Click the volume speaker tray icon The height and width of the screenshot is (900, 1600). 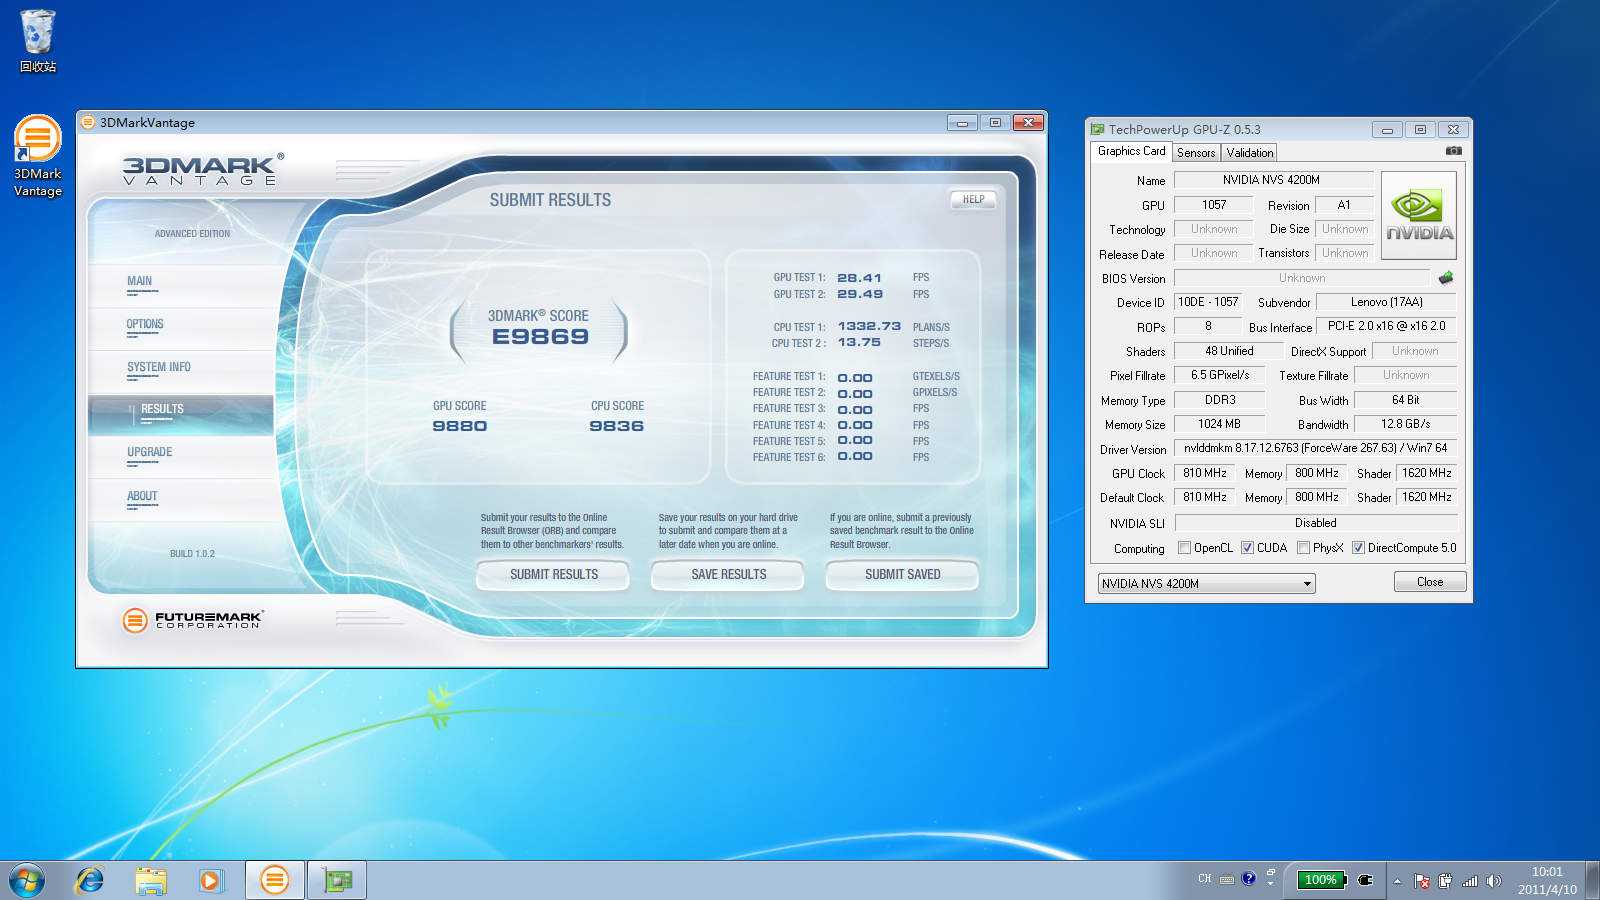pyautogui.click(x=1494, y=881)
